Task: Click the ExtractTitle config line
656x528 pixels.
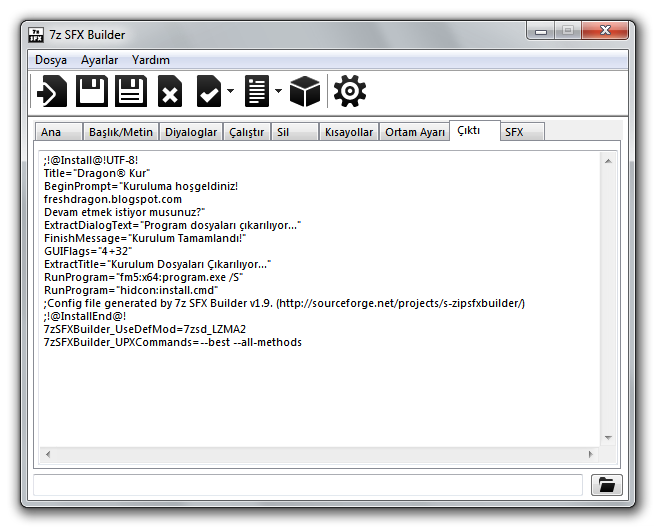Action: [x=157, y=264]
